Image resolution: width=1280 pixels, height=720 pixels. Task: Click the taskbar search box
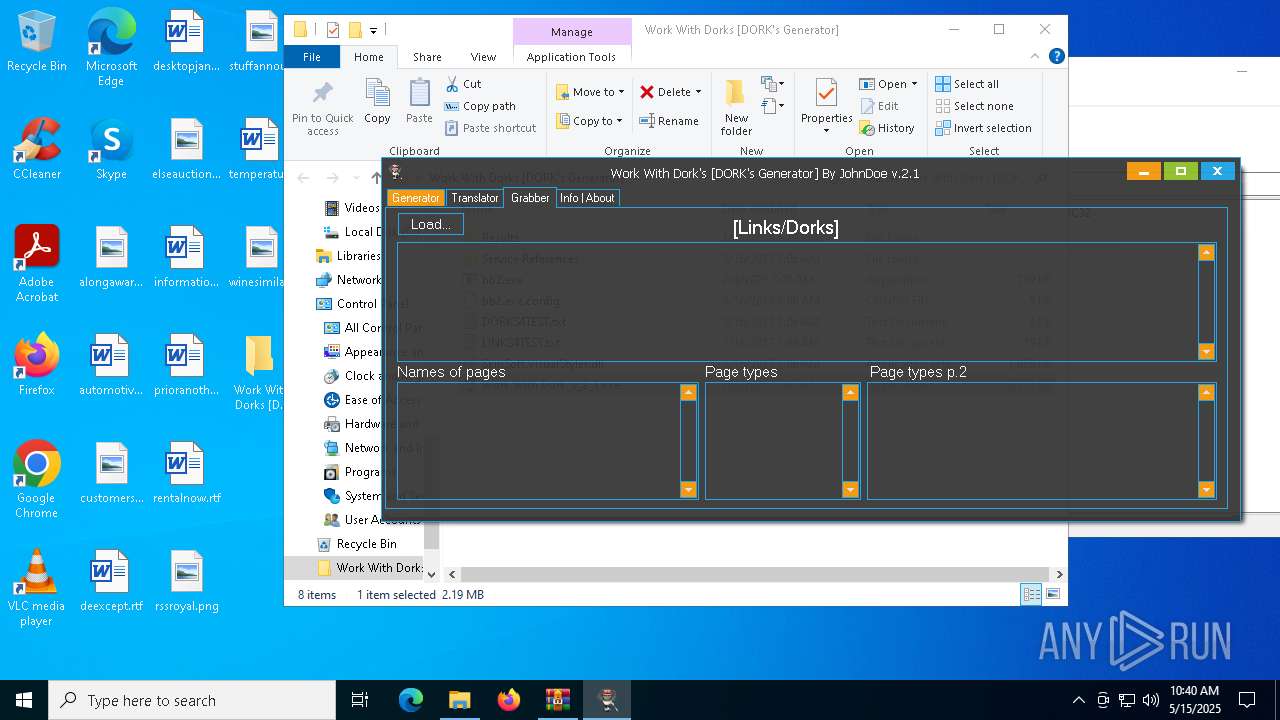(x=192, y=700)
